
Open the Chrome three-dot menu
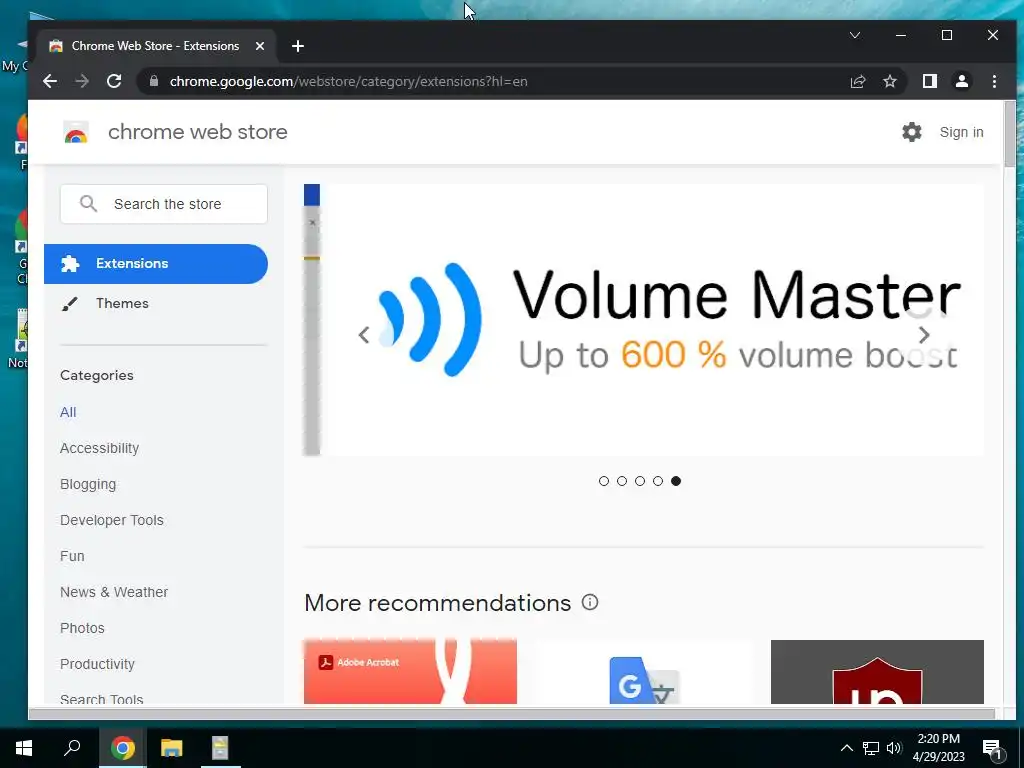coord(994,81)
